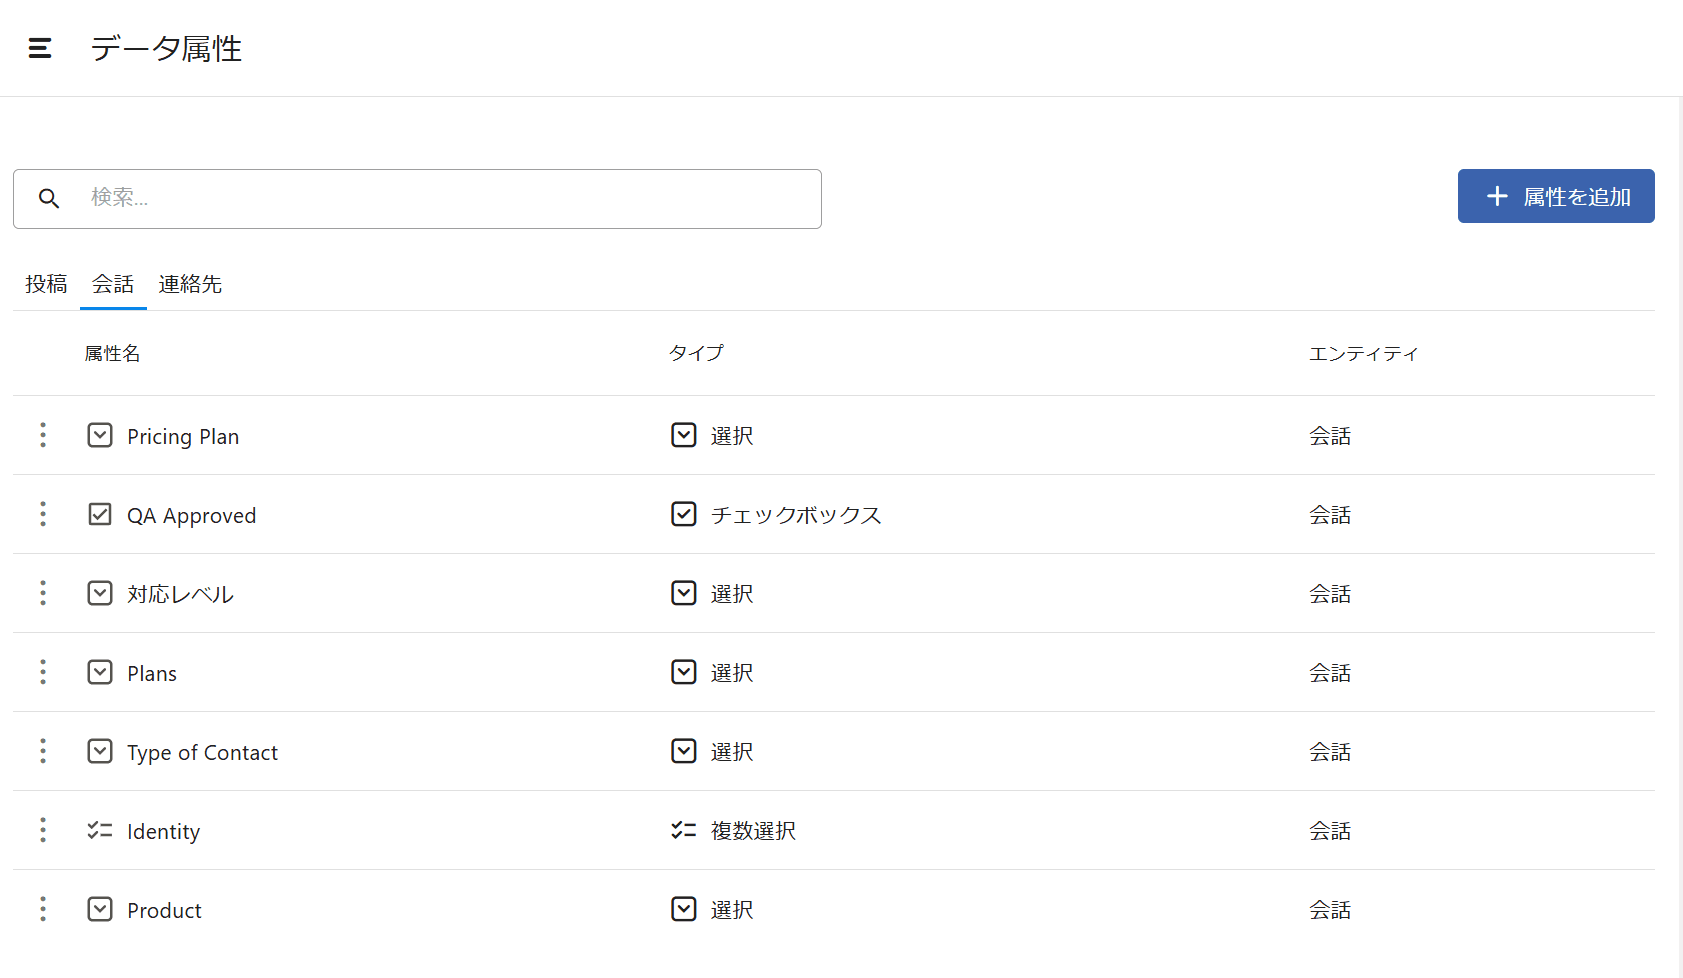The image size is (1683, 978).
Task: Click the multi-select icon beside Identity
Action: (x=100, y=830)
